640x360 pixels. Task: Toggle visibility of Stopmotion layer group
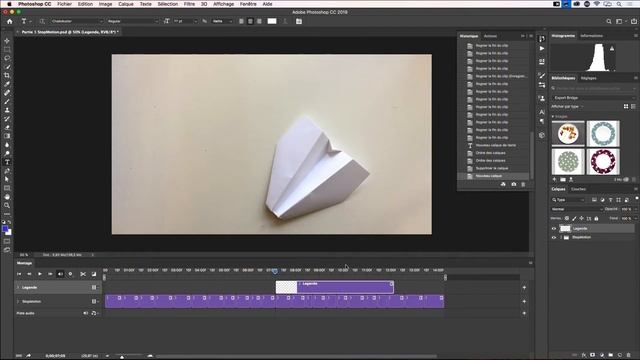[x=554, y=237]
